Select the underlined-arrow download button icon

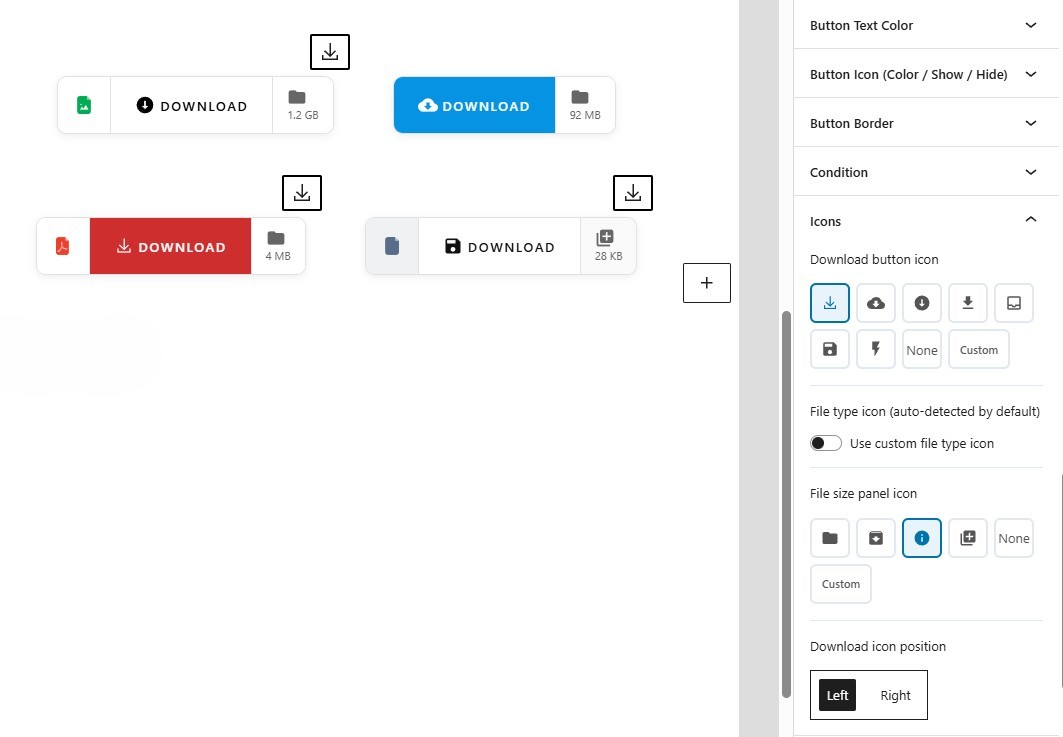(967, 303)
